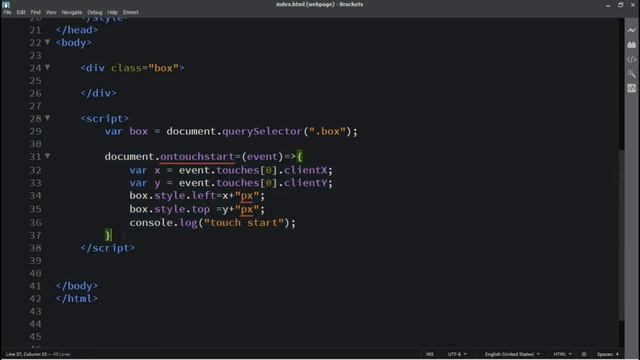The width and height of the screenshot is (640, 360).
Task: Click the closing </script> tag
Action: pos(108,248)
